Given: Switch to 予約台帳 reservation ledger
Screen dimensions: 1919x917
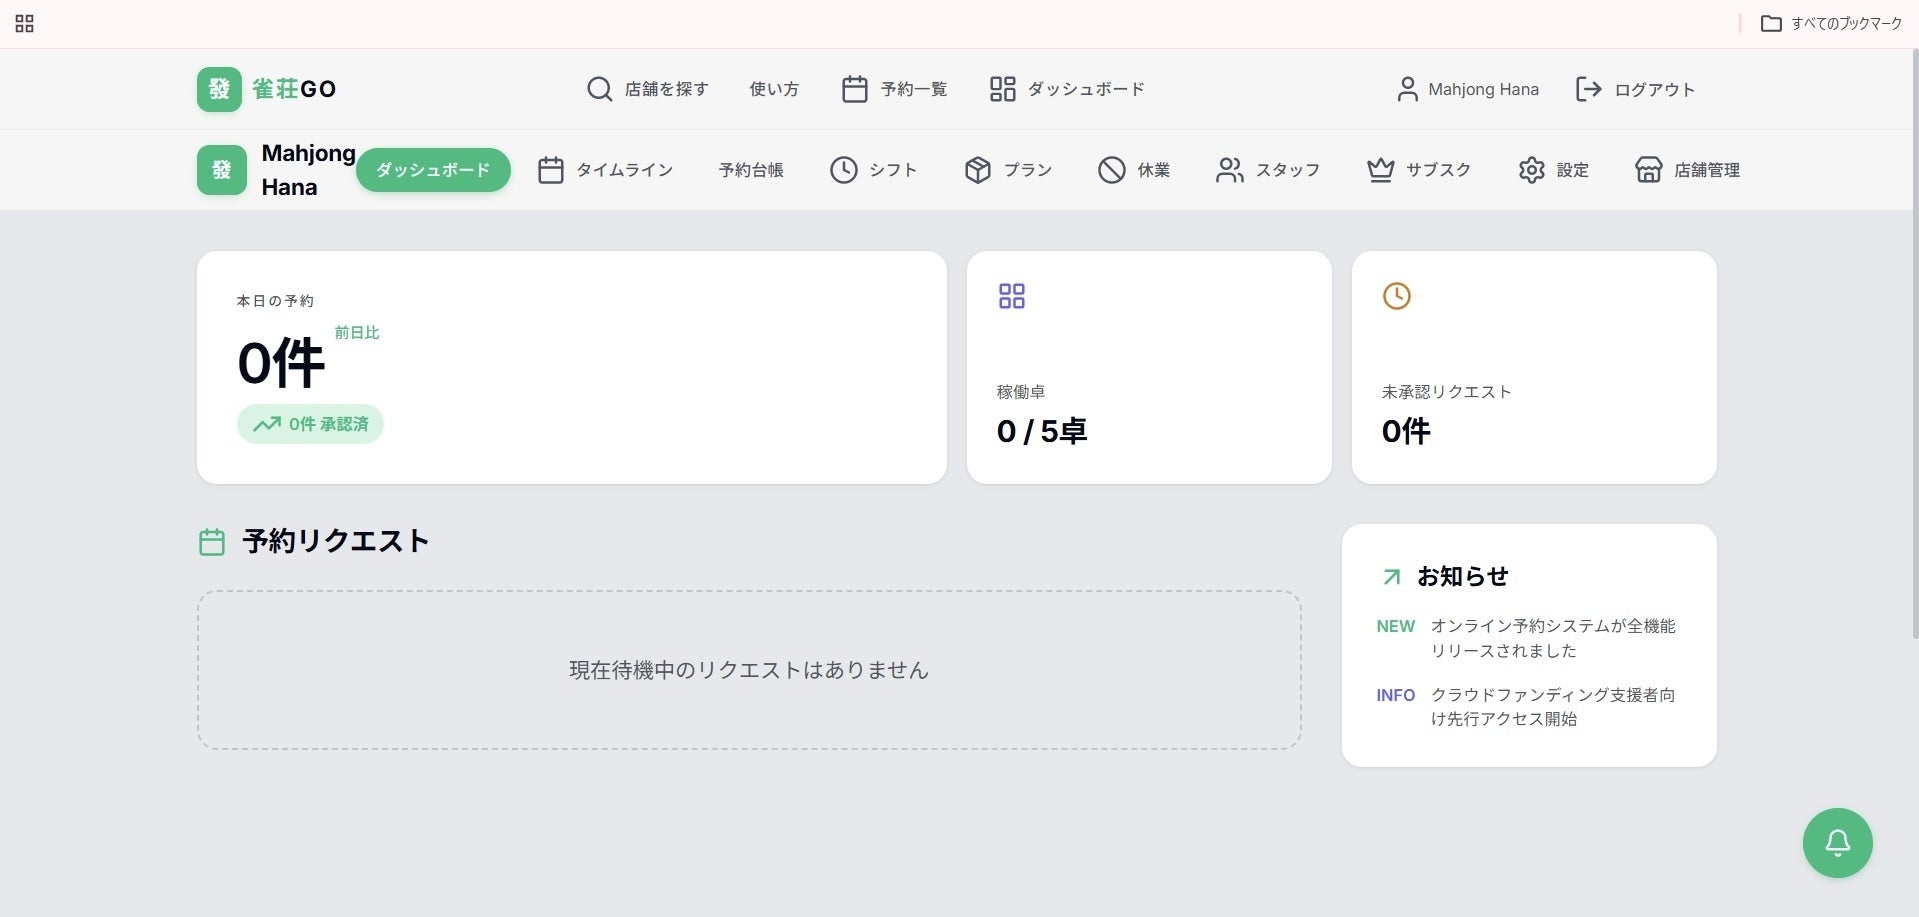Looking at the screenshot, I should click(x=751, y=170).
